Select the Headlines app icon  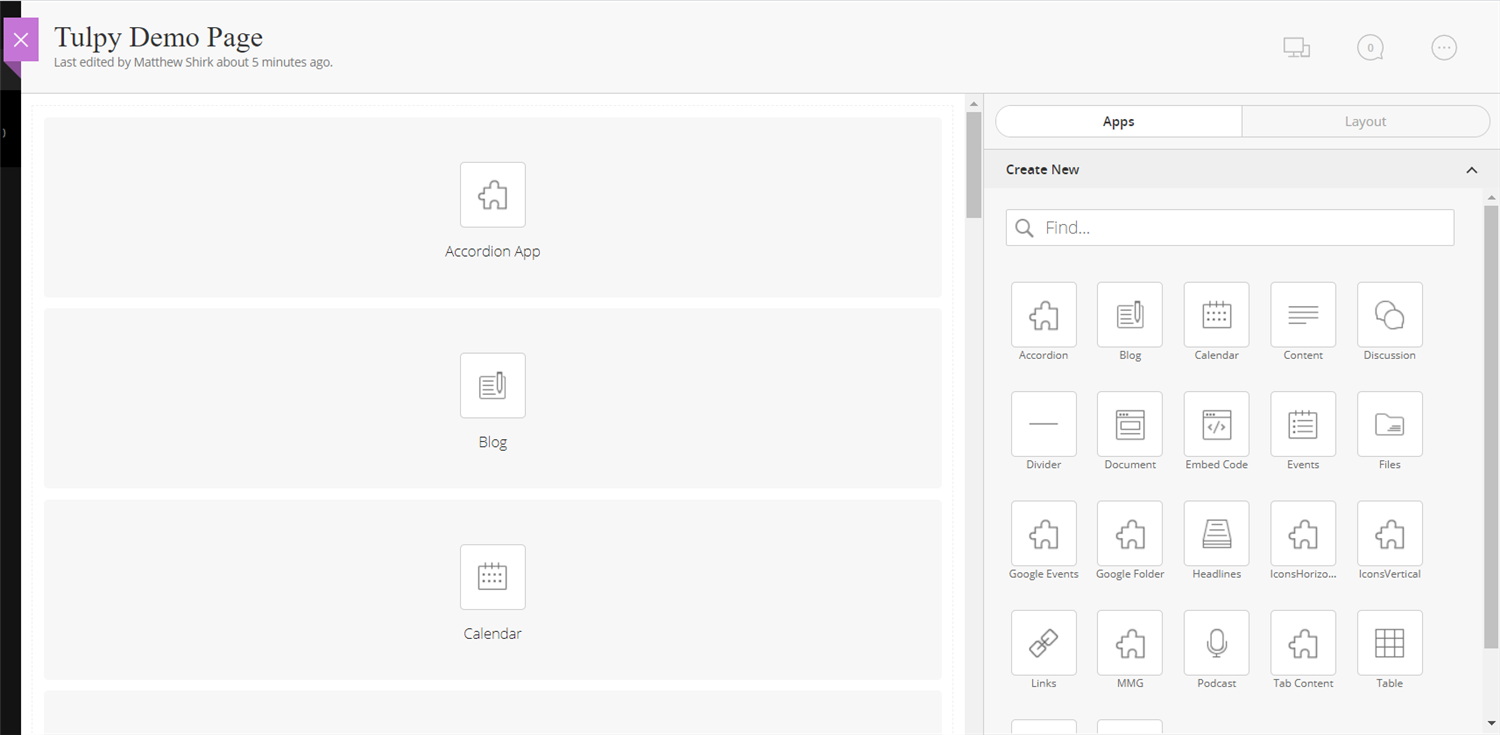1216,534
